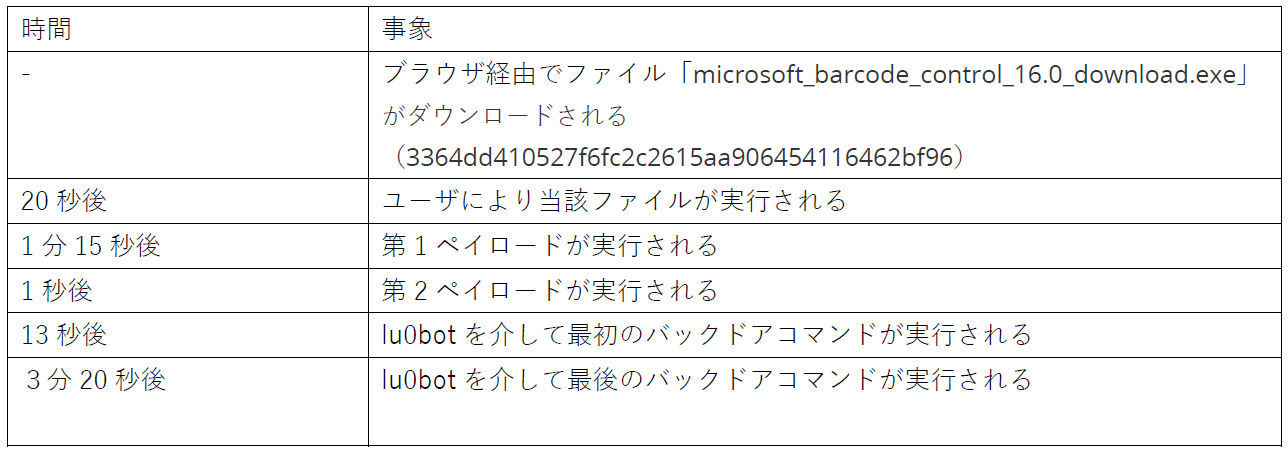
Task: Click the 1 秒後 time cell
Action: click(x=189, y=290)
